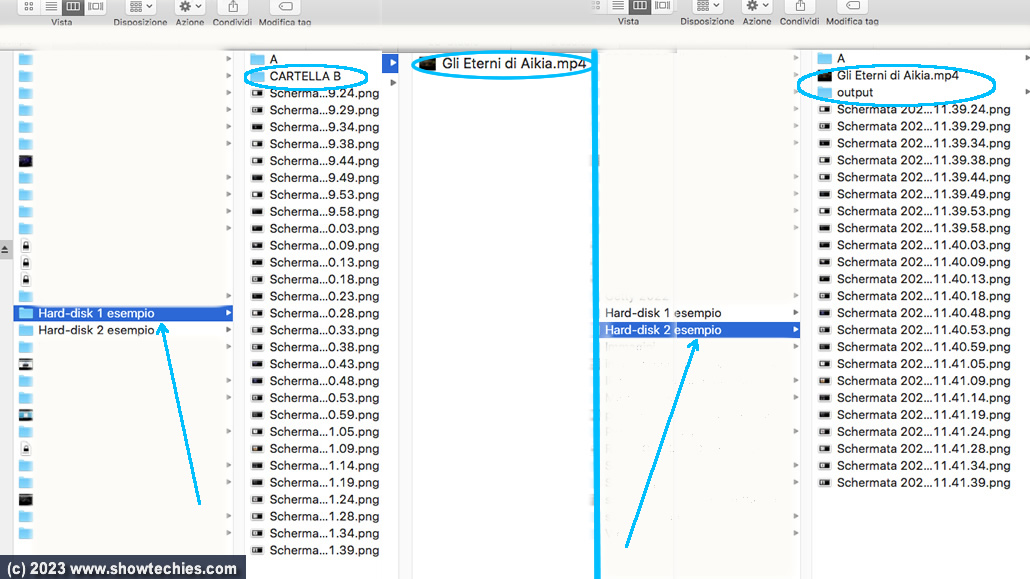Click thumbnail icon of Scherma...9.24.png
The image size is (1030, 579).
(258, 93)
